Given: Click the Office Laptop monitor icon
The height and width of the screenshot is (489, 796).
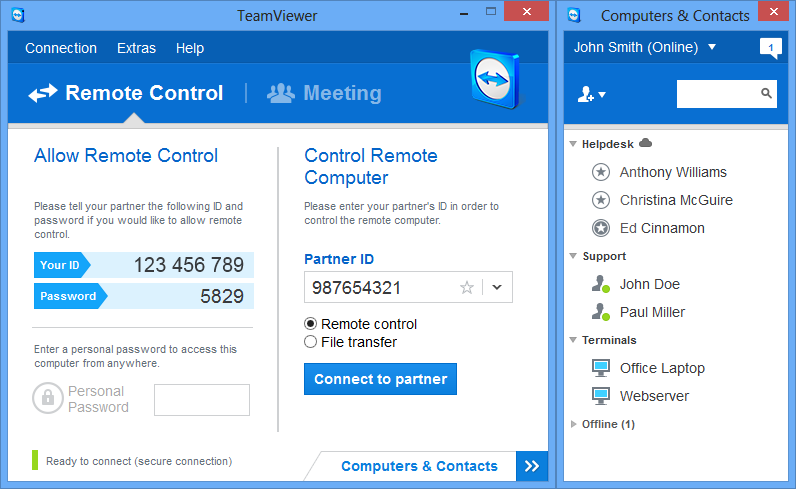Looking at the screenshot, I should pyautogui.click(x=601, y=368).
